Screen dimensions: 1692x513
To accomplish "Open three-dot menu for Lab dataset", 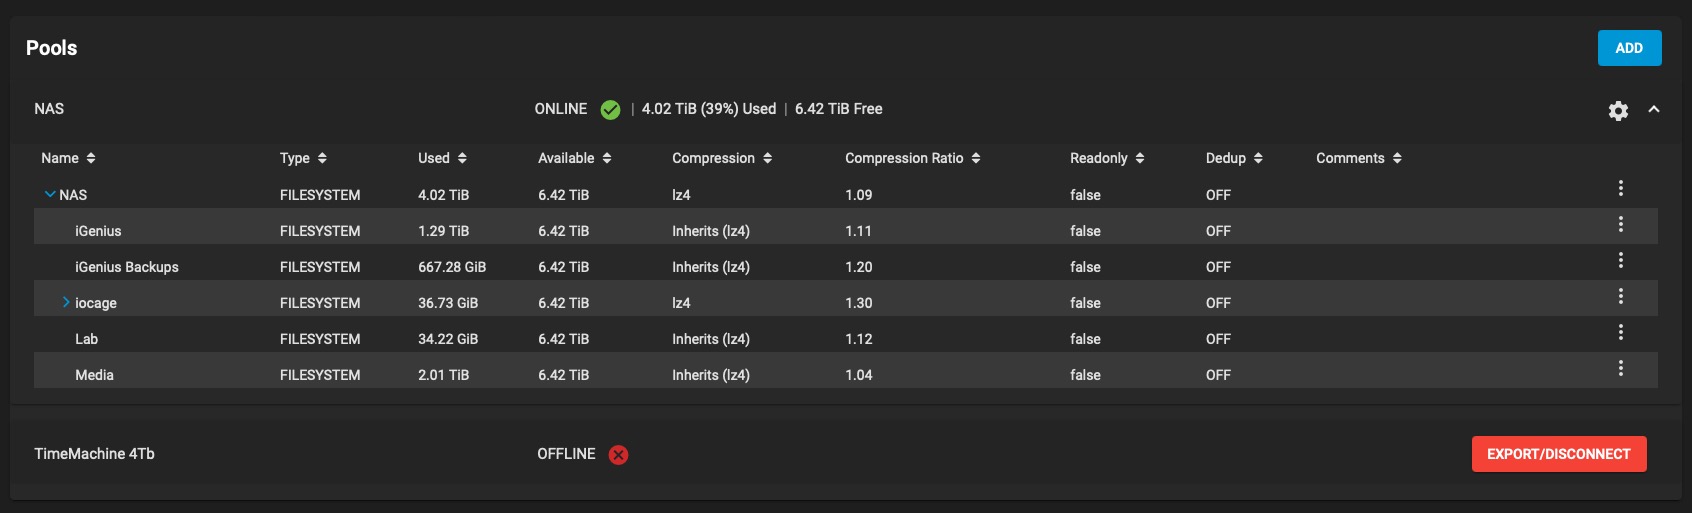I will pos(1620,332).
